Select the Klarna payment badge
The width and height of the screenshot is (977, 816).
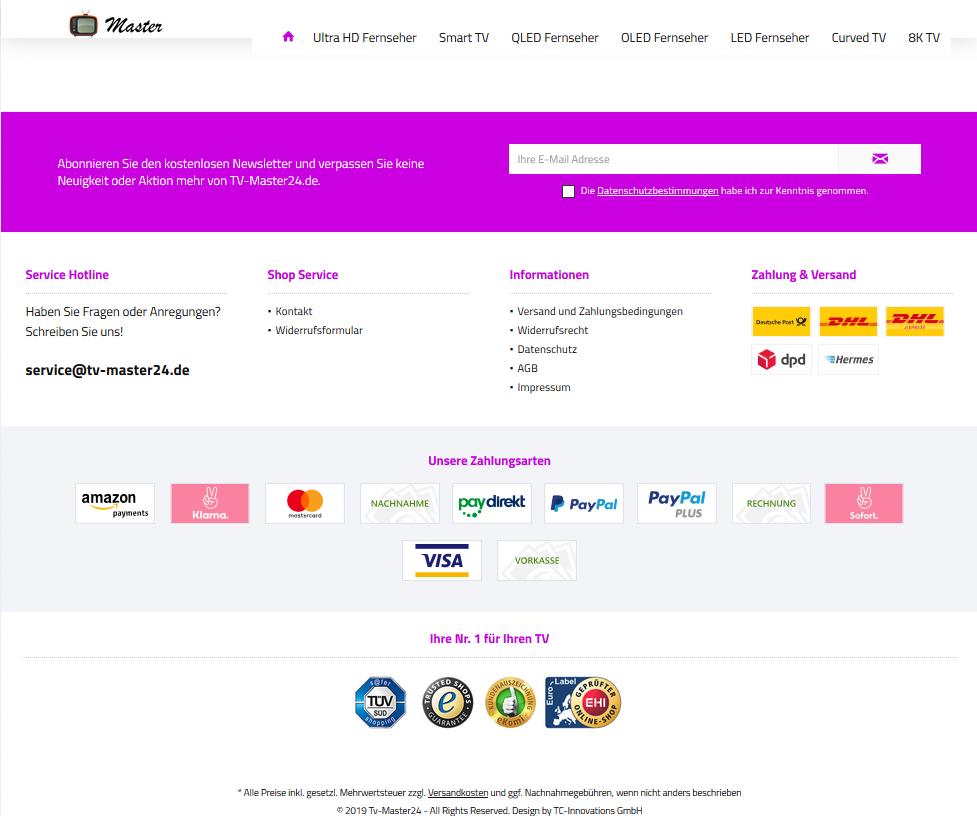point(210,503)
